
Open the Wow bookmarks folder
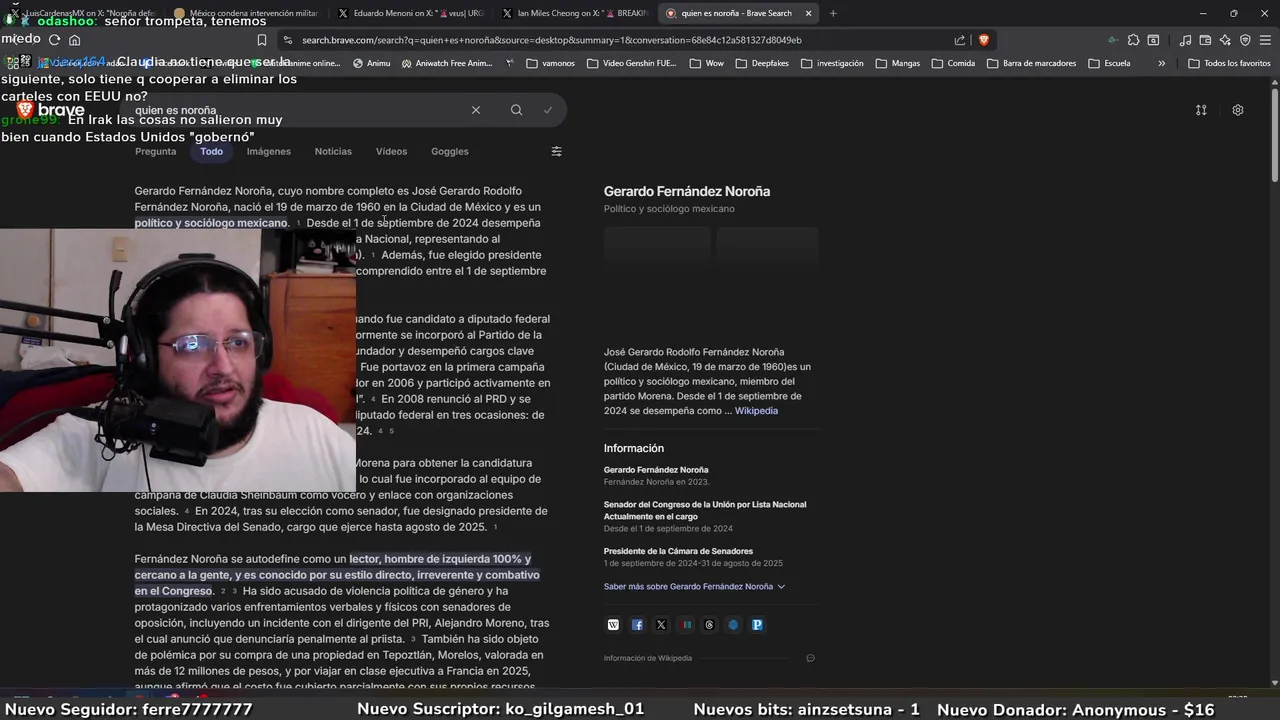[706, 63]
